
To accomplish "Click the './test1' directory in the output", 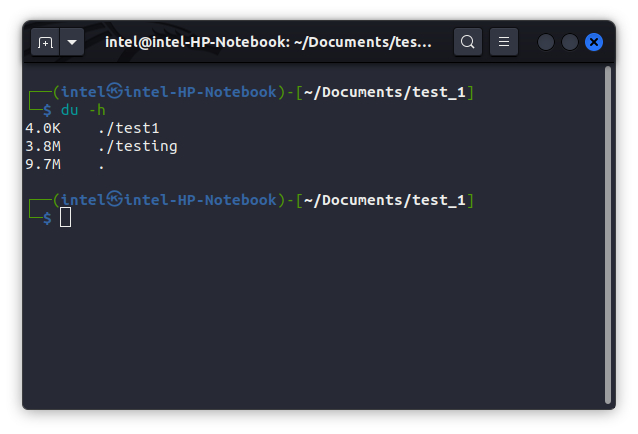I will (128, 128).
